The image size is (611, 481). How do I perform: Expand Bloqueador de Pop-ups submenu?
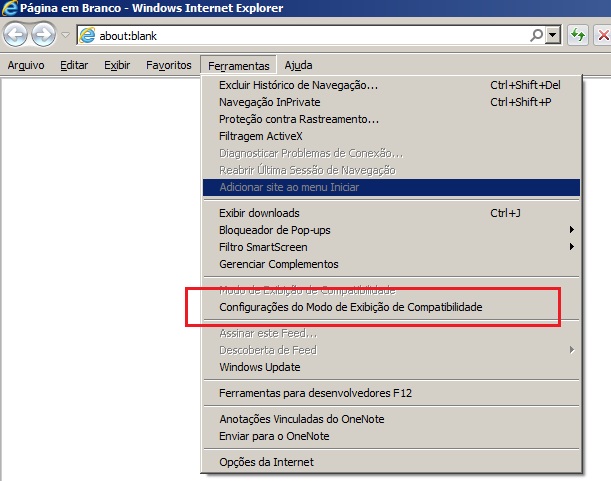[x=391, y=230]
